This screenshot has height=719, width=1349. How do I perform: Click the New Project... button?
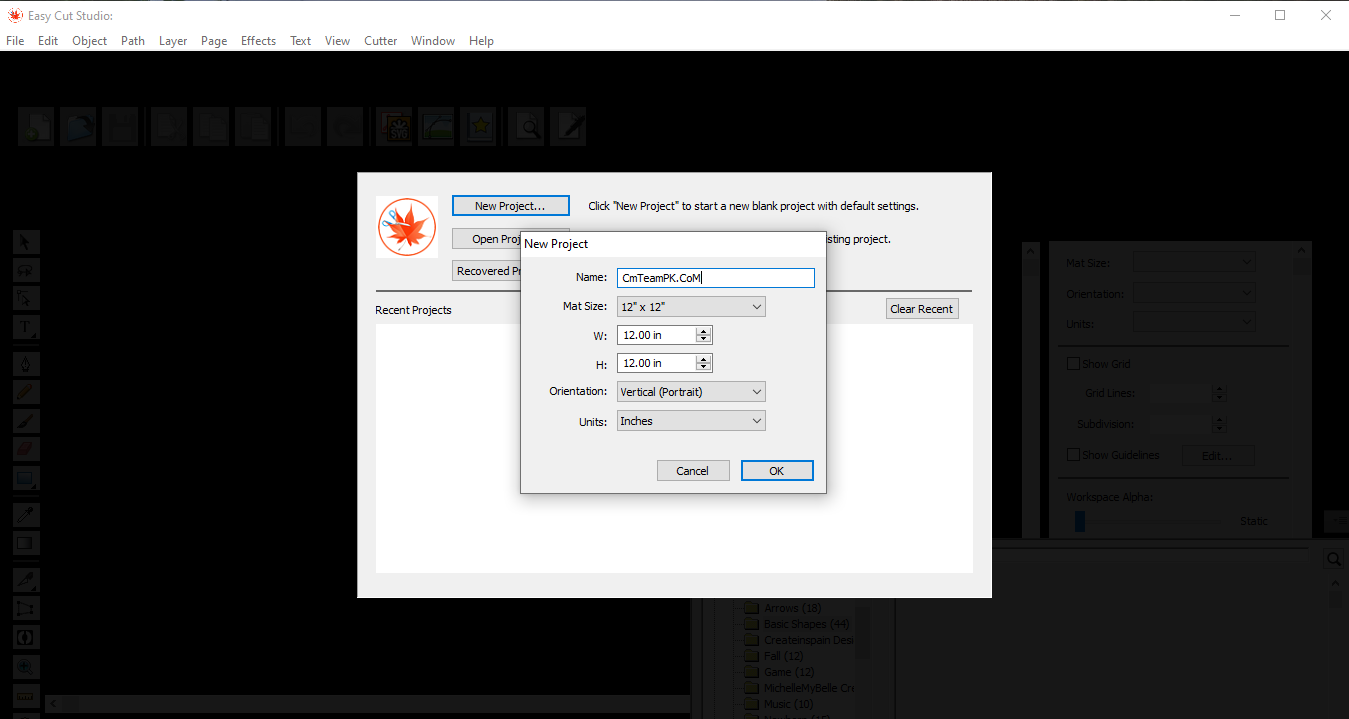(511, 206)
